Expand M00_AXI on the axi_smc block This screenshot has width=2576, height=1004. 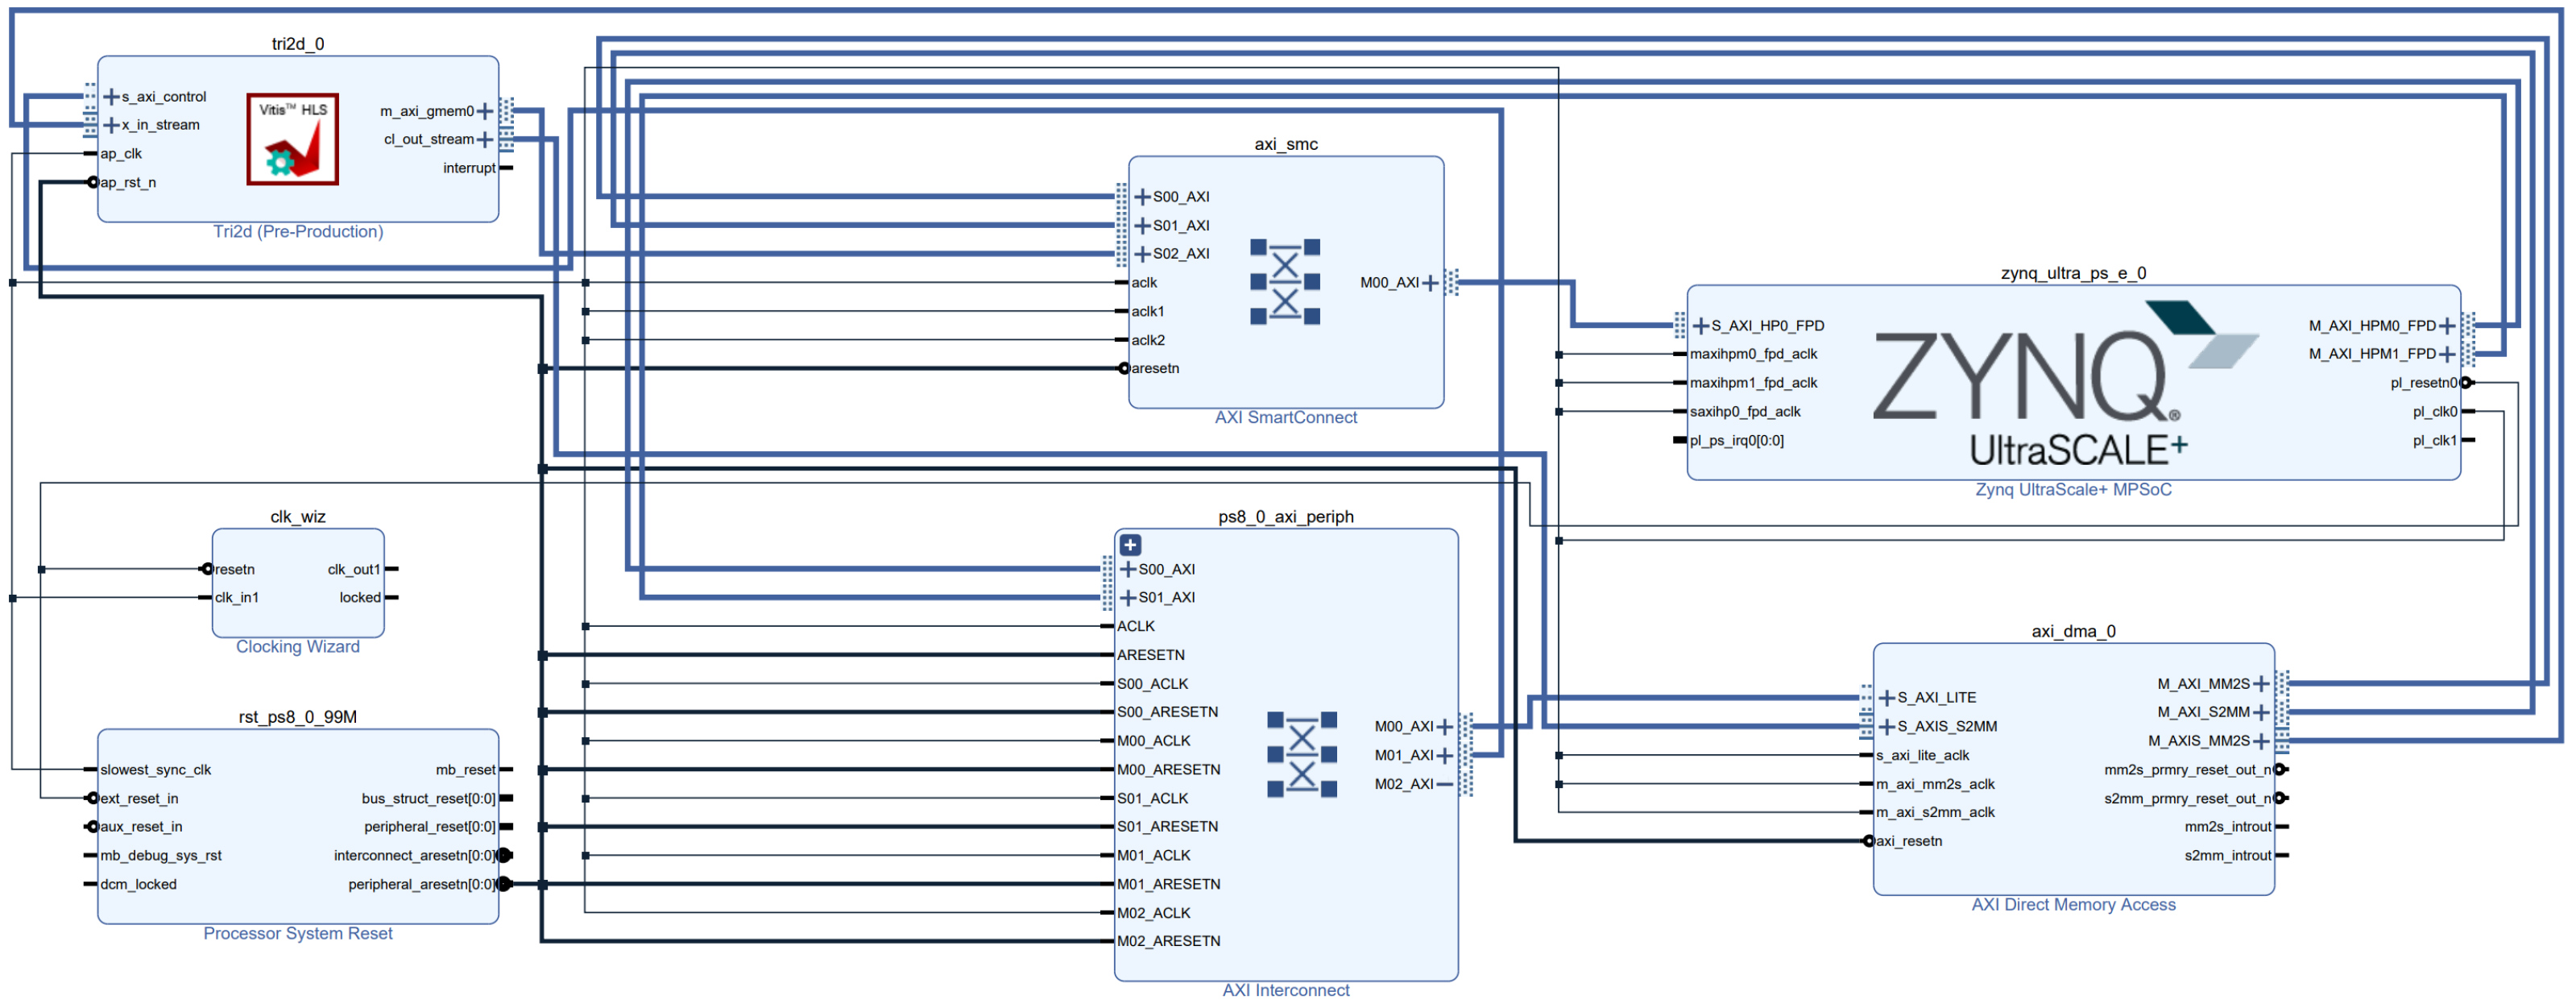coord(1430,283)
